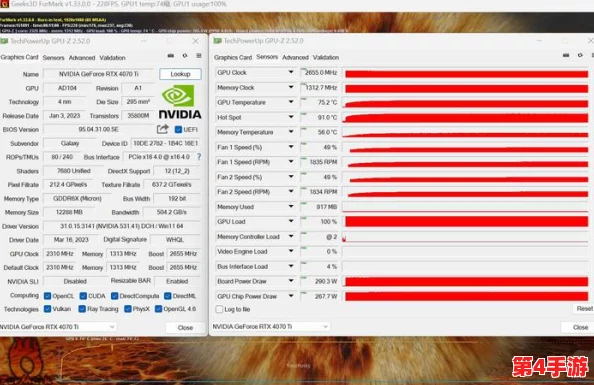Viewport: 594px width, 385px height.
Task: Click the BIOS Version field
Action: pos(98,129)
